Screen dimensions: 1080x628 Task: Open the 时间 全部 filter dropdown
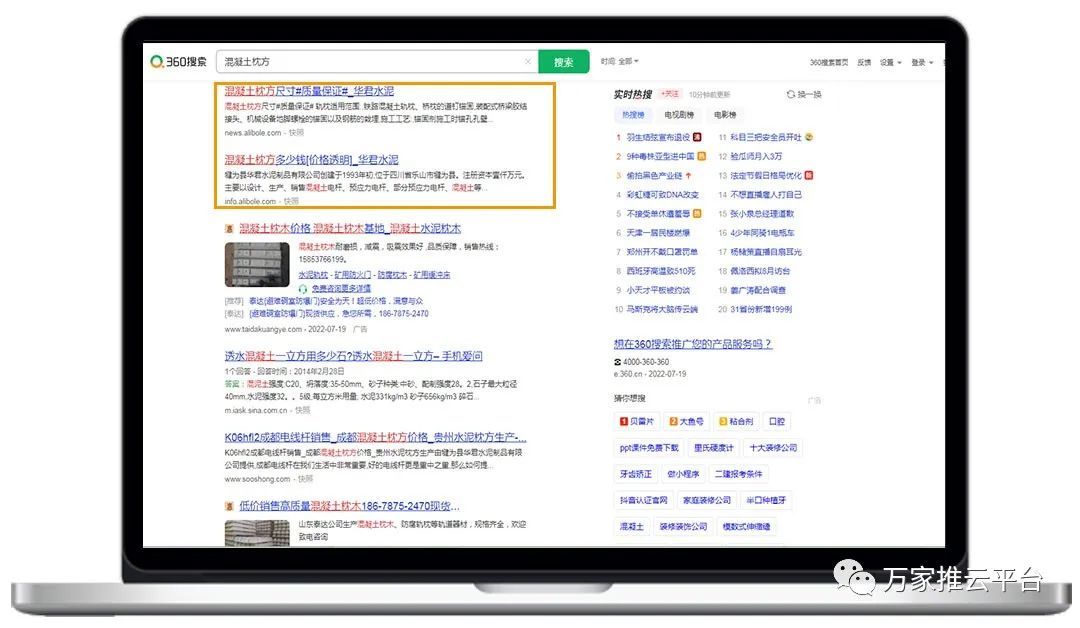pos(620,62)
